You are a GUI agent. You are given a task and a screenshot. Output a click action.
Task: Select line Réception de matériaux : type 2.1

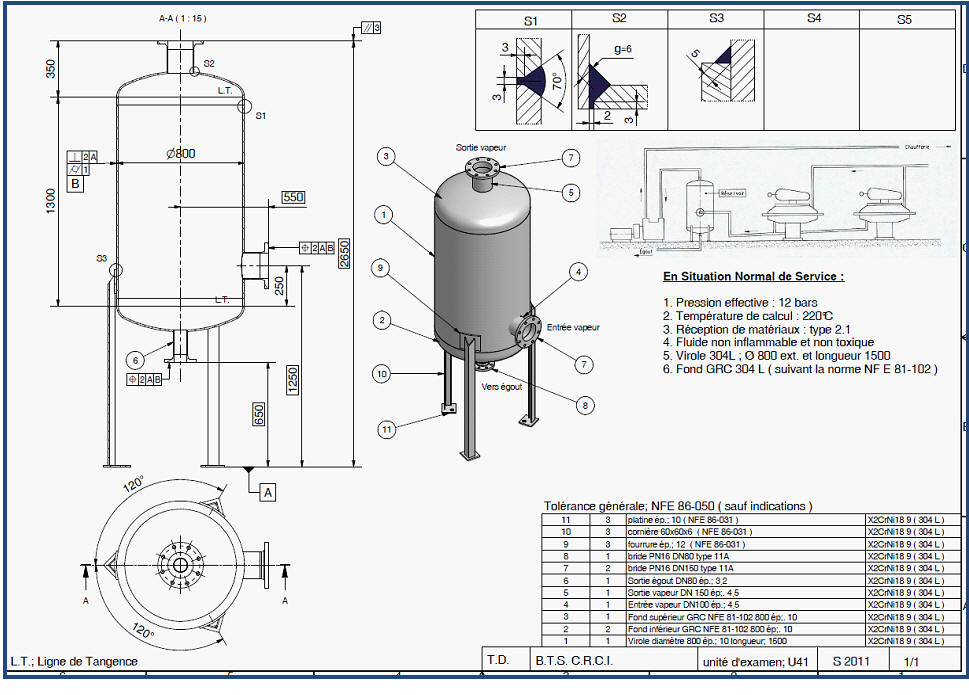[x=757, y=329]
